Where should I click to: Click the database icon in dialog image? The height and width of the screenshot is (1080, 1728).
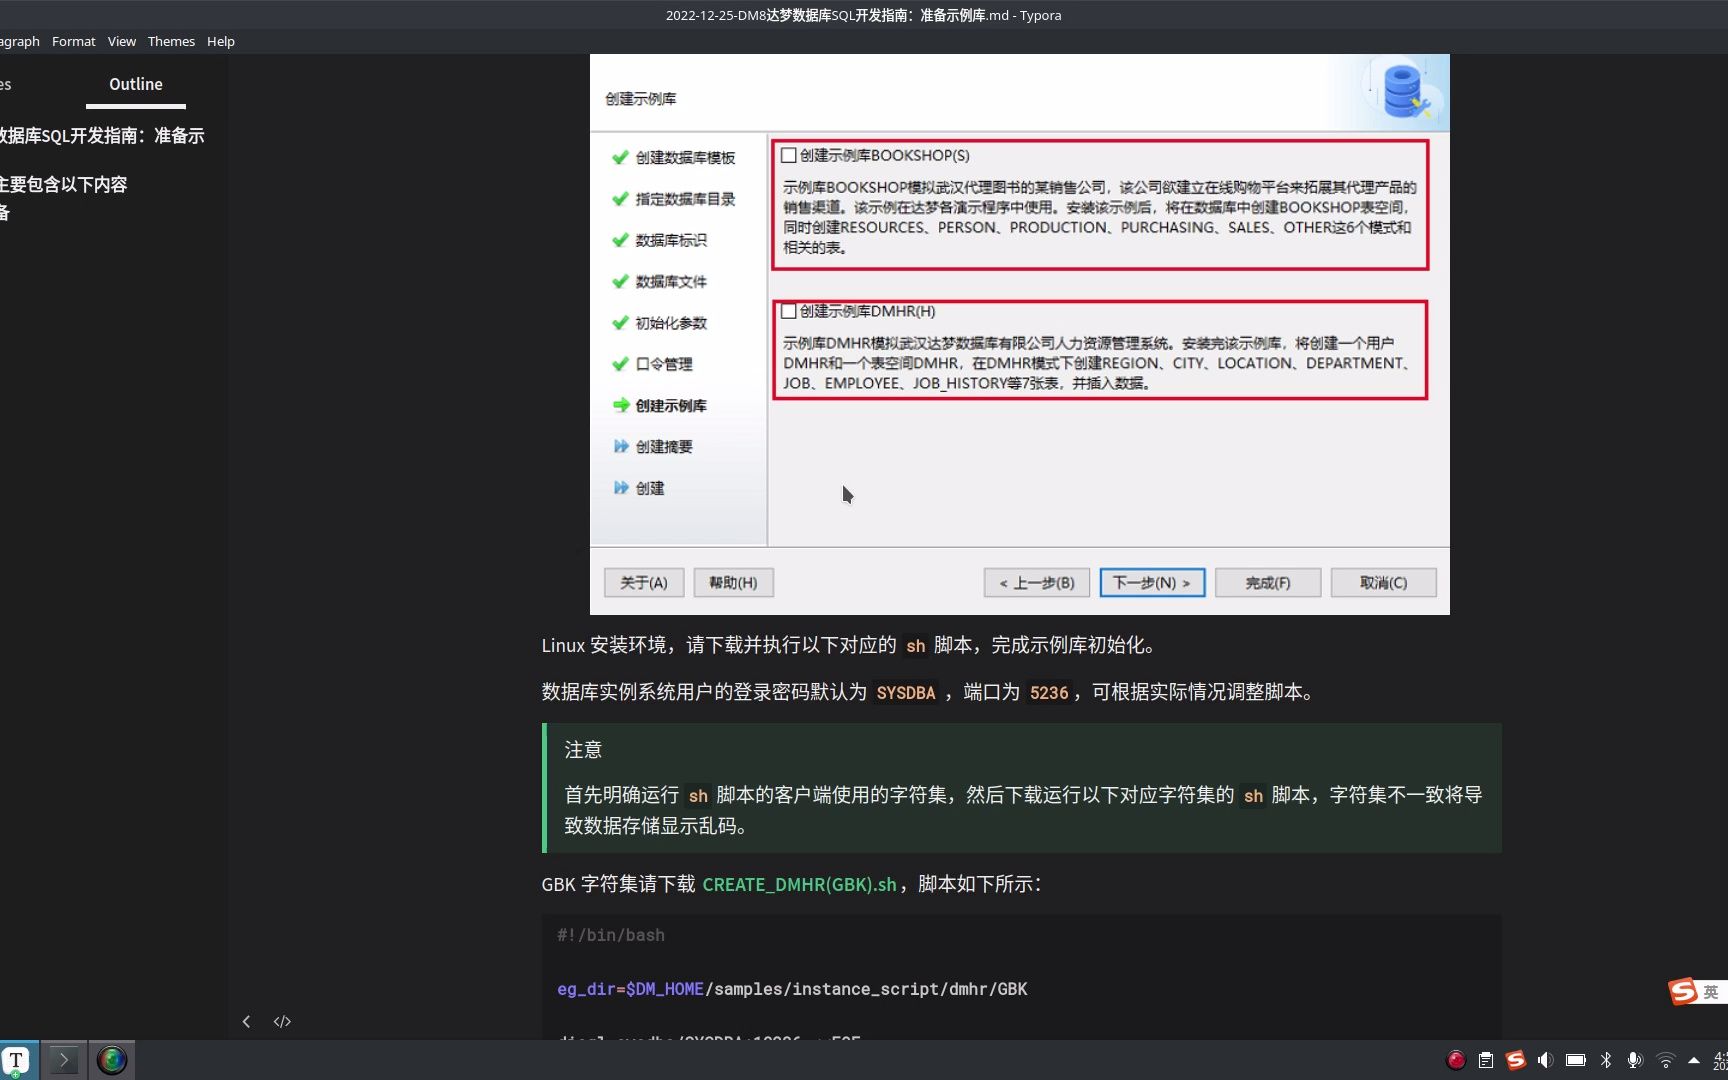tap(1405, 91)
